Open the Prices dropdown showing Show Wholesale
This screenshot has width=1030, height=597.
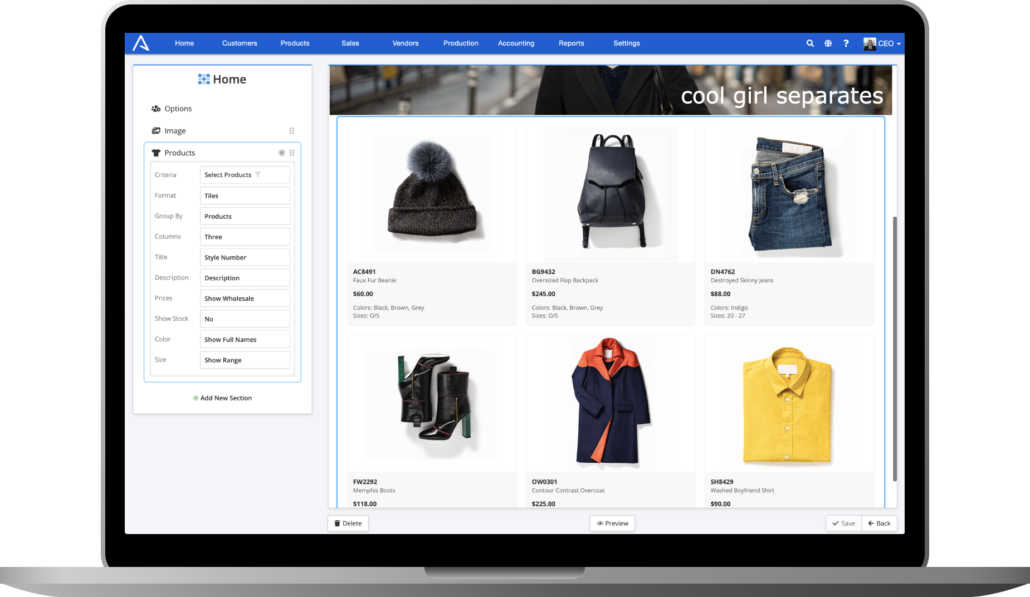(x=245, y=298)
